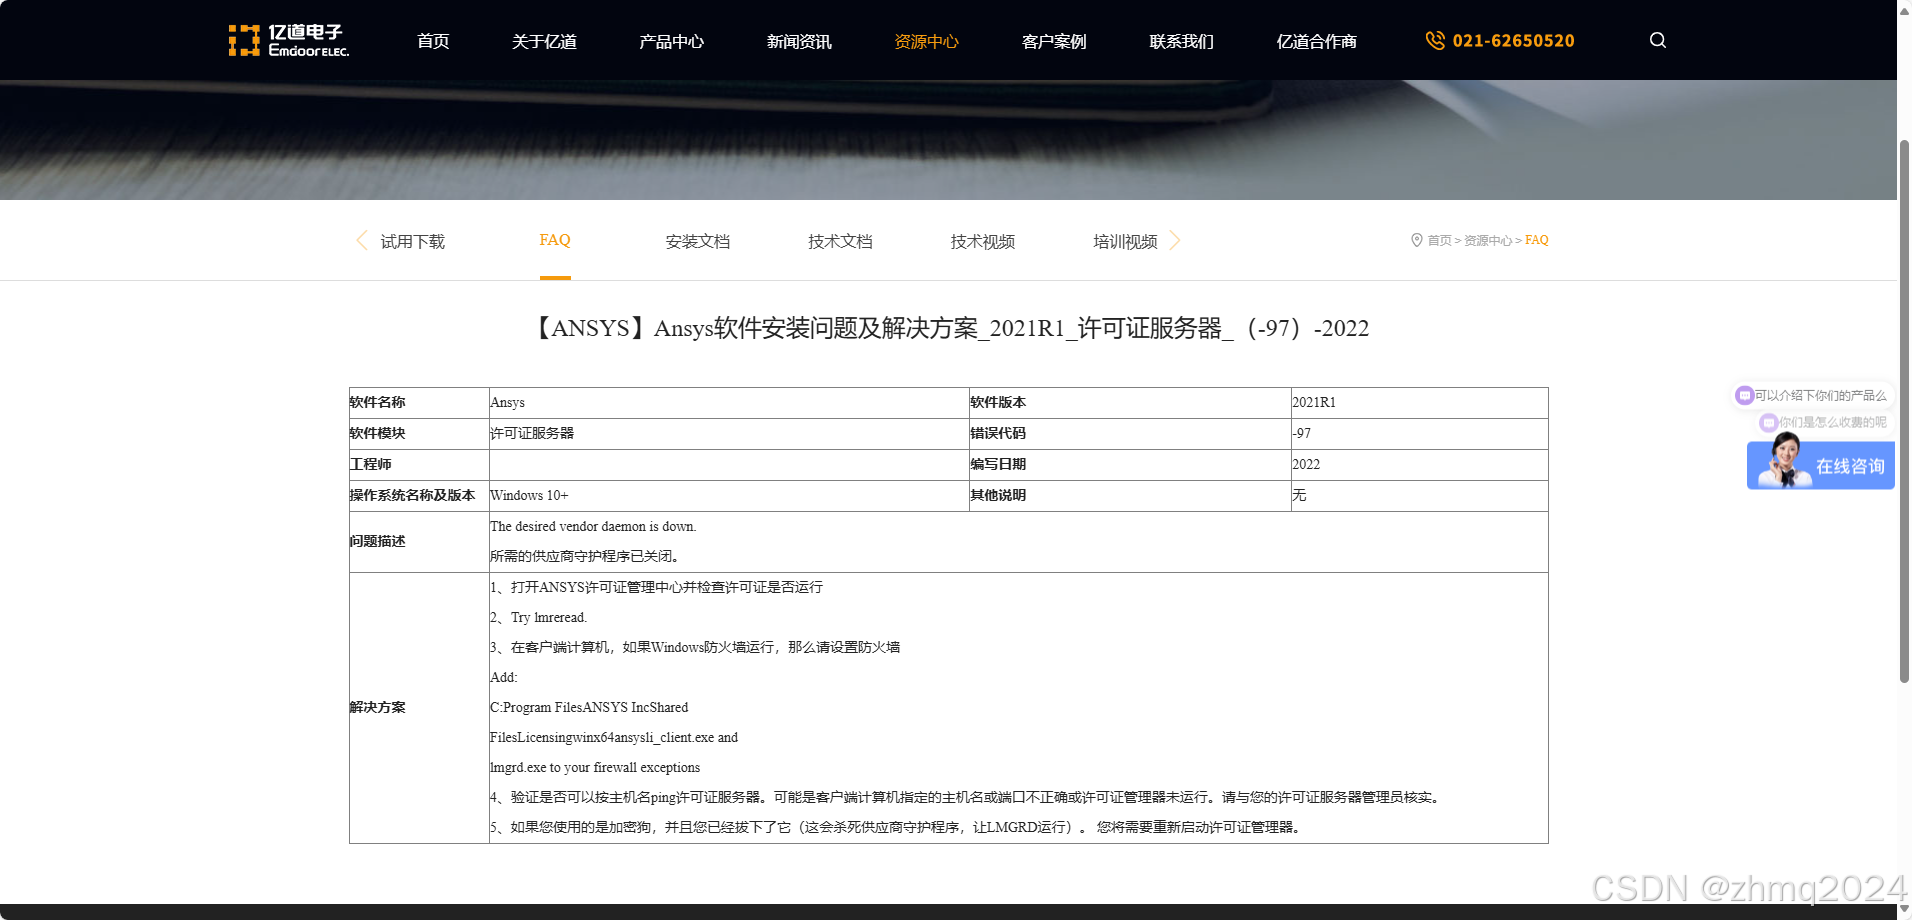
Task: Select the FAQ tab
Action: coord(555,240)
